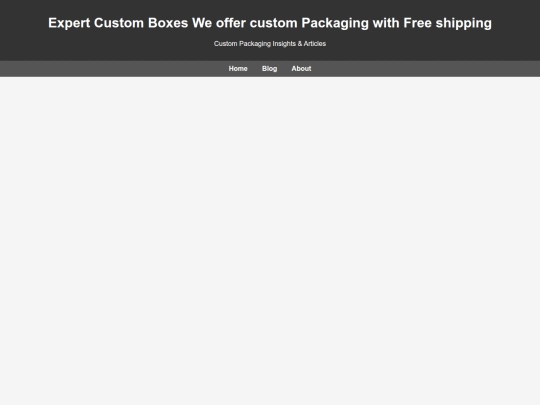Viewport: 540px width, 405px height.
Task: Click "Boxes" in the site heading
Action: (x=168, y=23)
